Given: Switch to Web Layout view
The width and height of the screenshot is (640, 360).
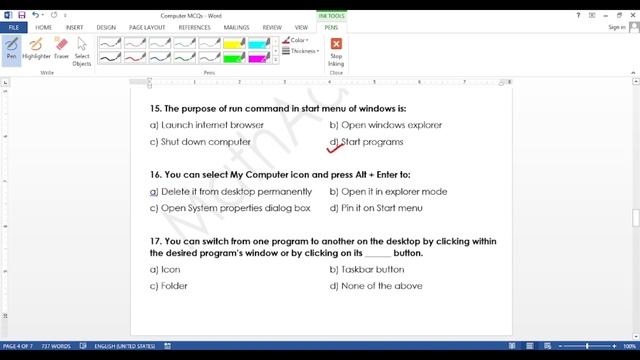Looking at the screenshot, I should (547, 346).
